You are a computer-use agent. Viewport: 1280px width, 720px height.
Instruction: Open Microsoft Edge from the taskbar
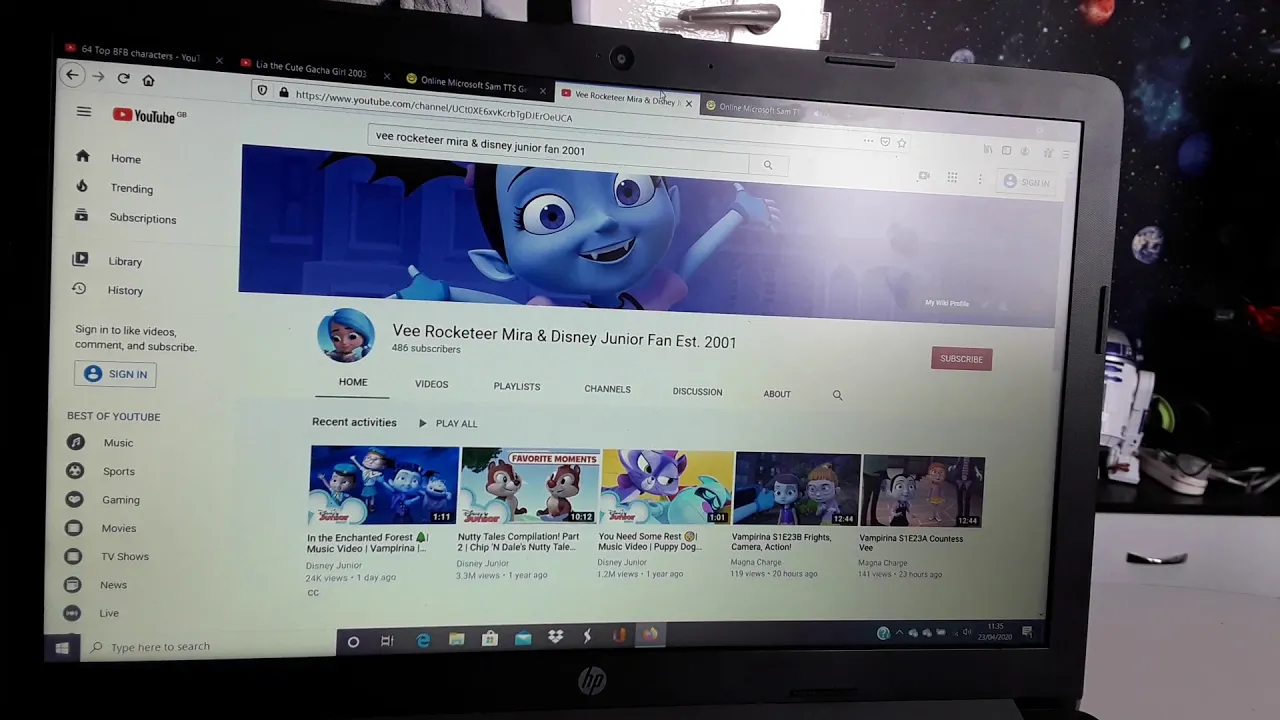(x=423, y=640)
